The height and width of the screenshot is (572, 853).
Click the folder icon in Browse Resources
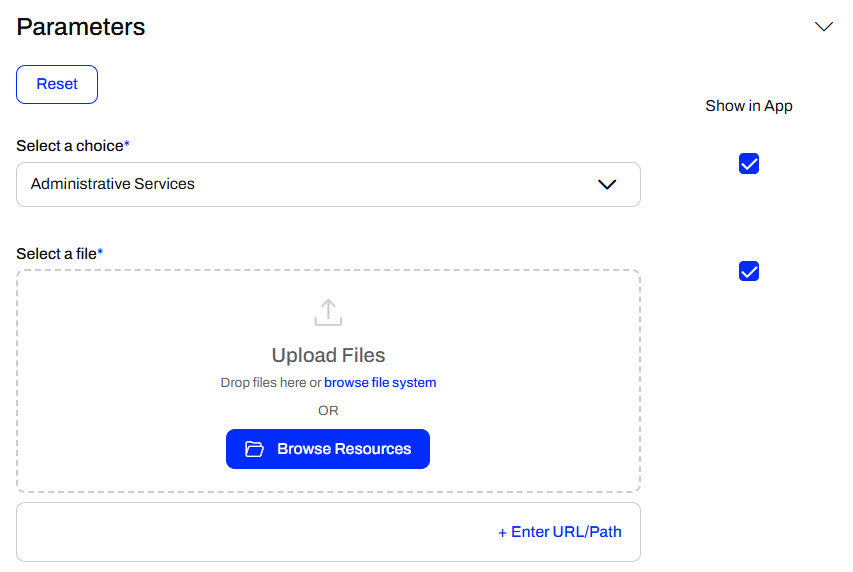coord(255,450)
